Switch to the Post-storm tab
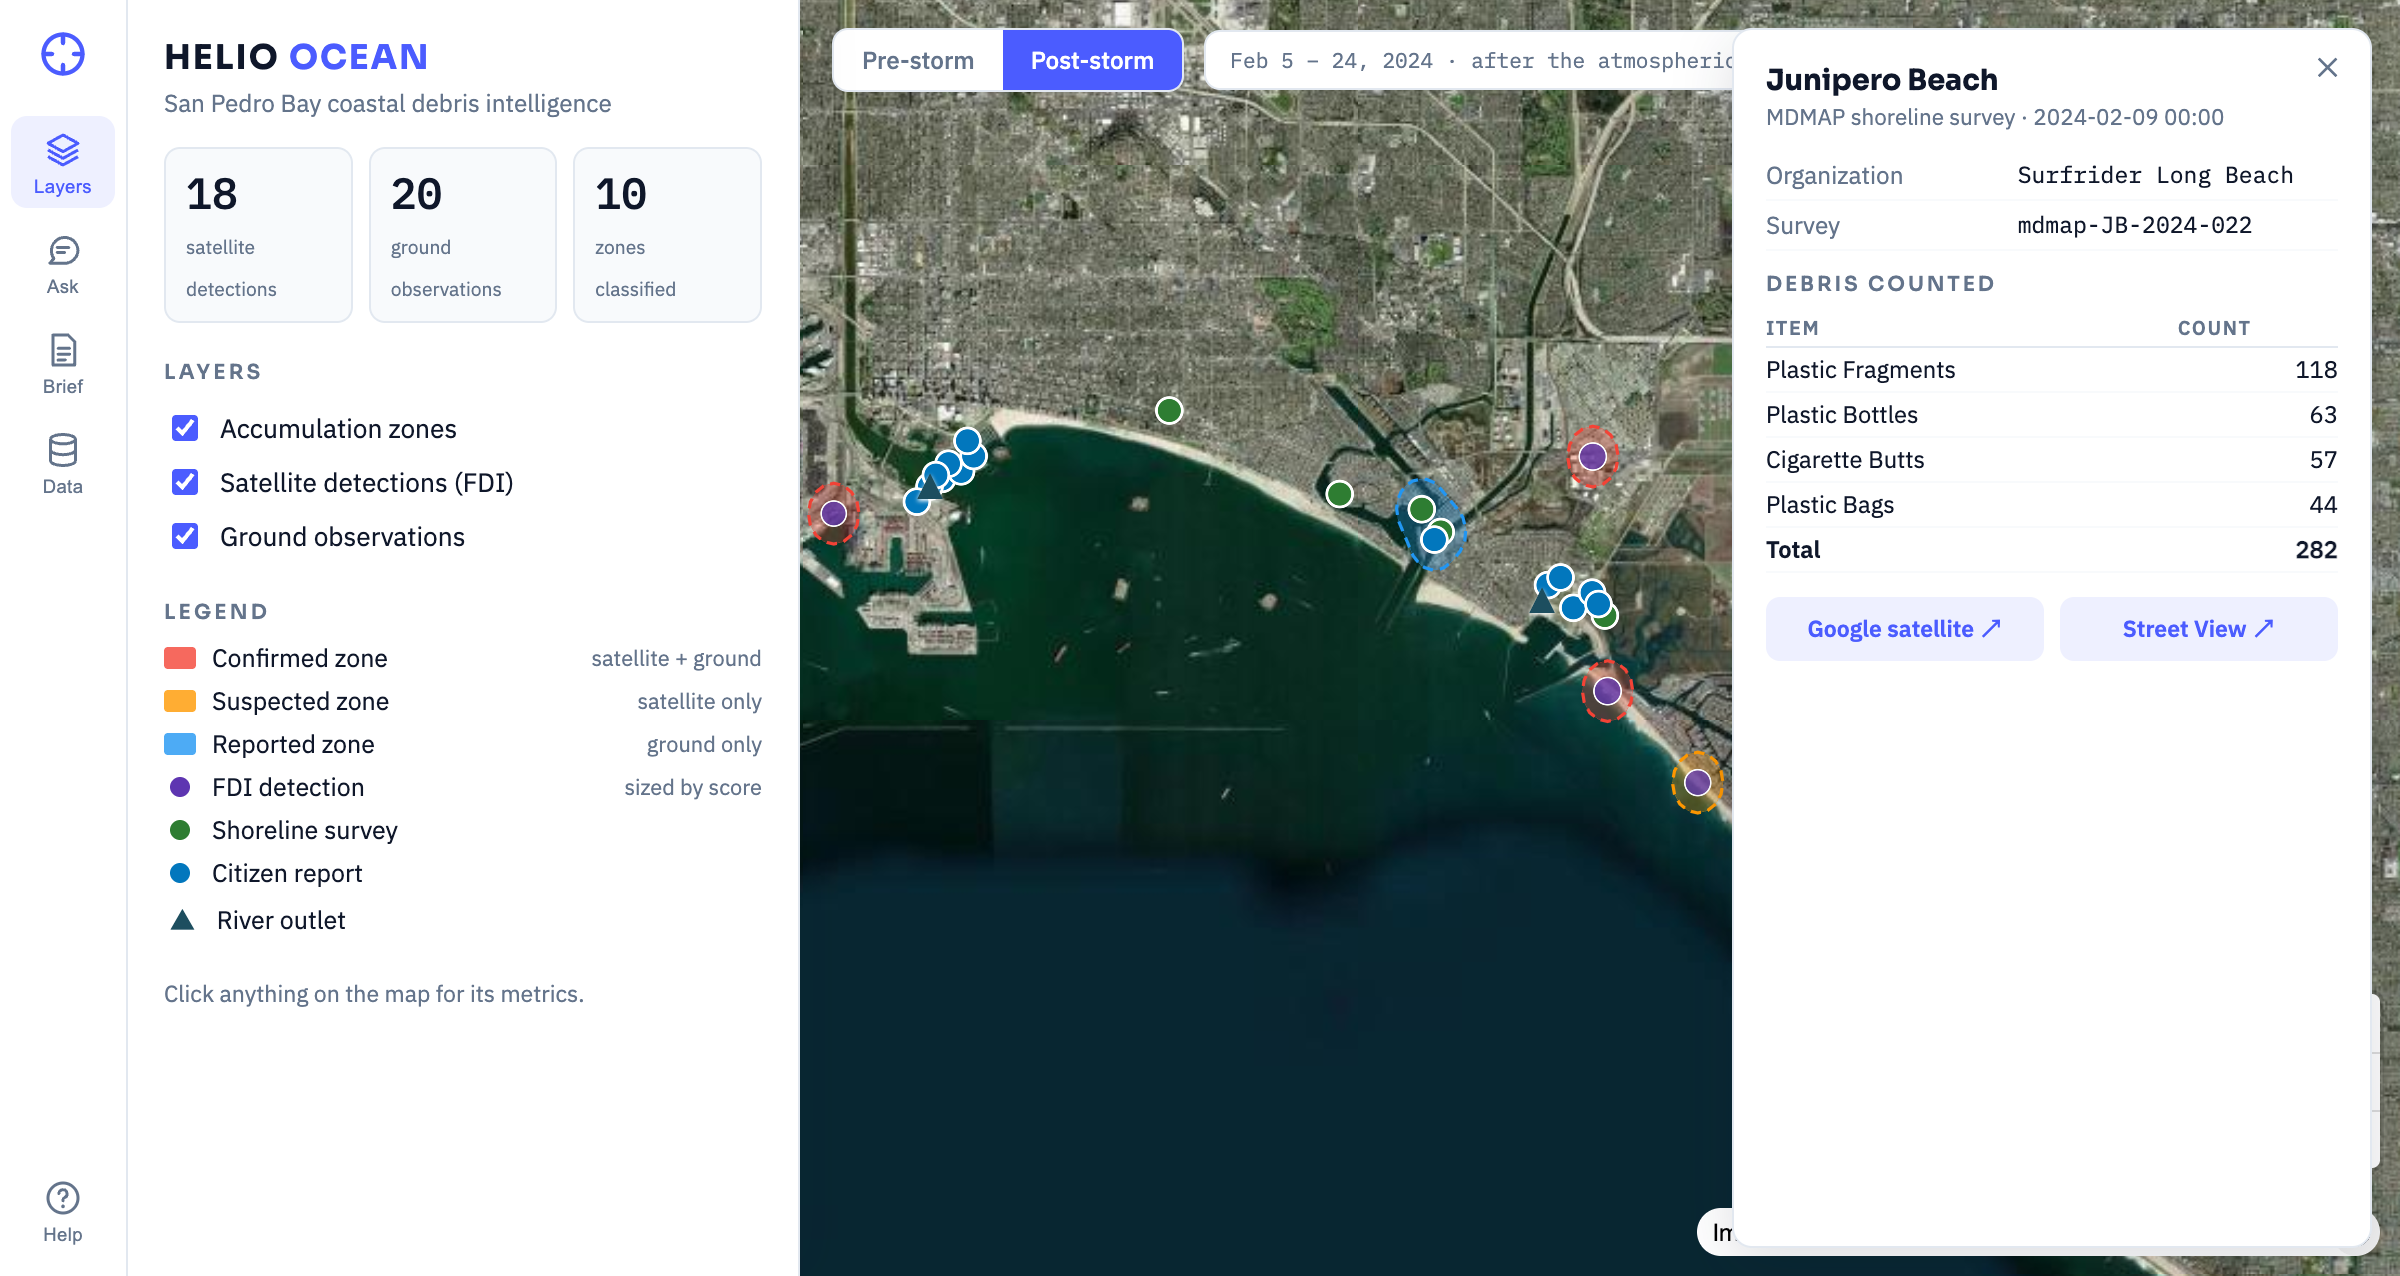The width and height of the screenshot is (2400, 1276). [1092, 60]
